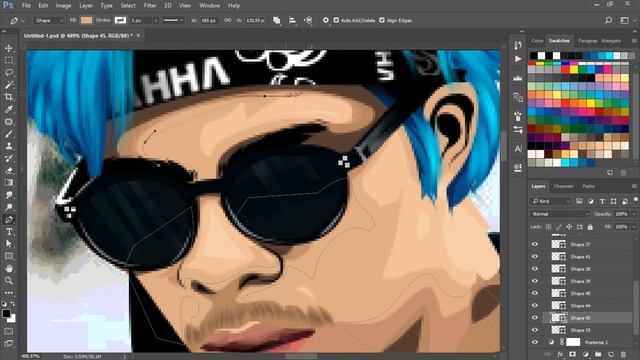The width and height of the screenshot is (640, 360).
Task: Open path arrangement options
Action: pos(308,20)
